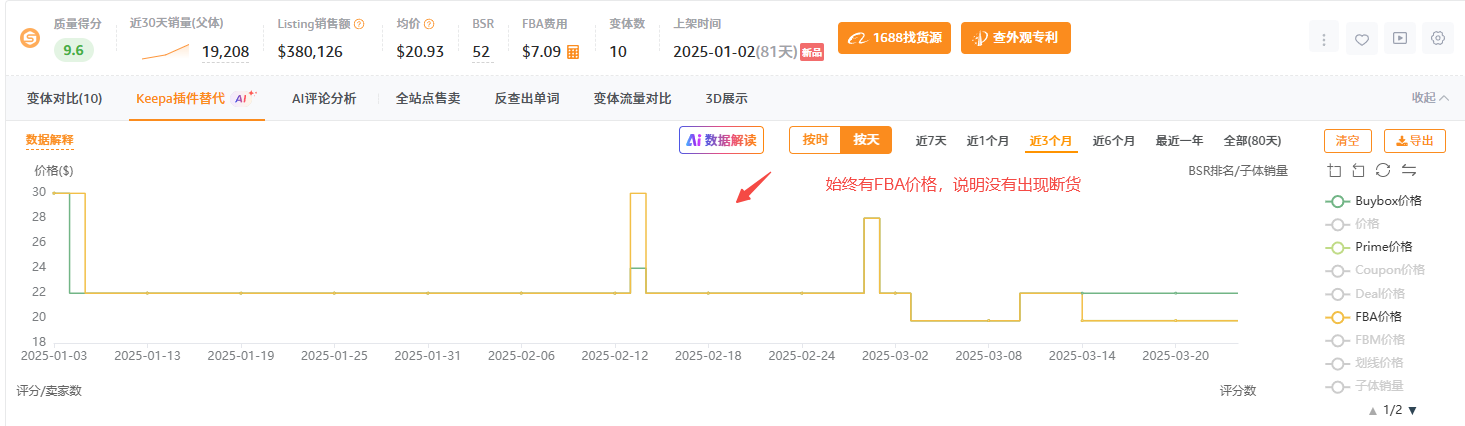Select the 近1个月 time range

click(988, 141)
